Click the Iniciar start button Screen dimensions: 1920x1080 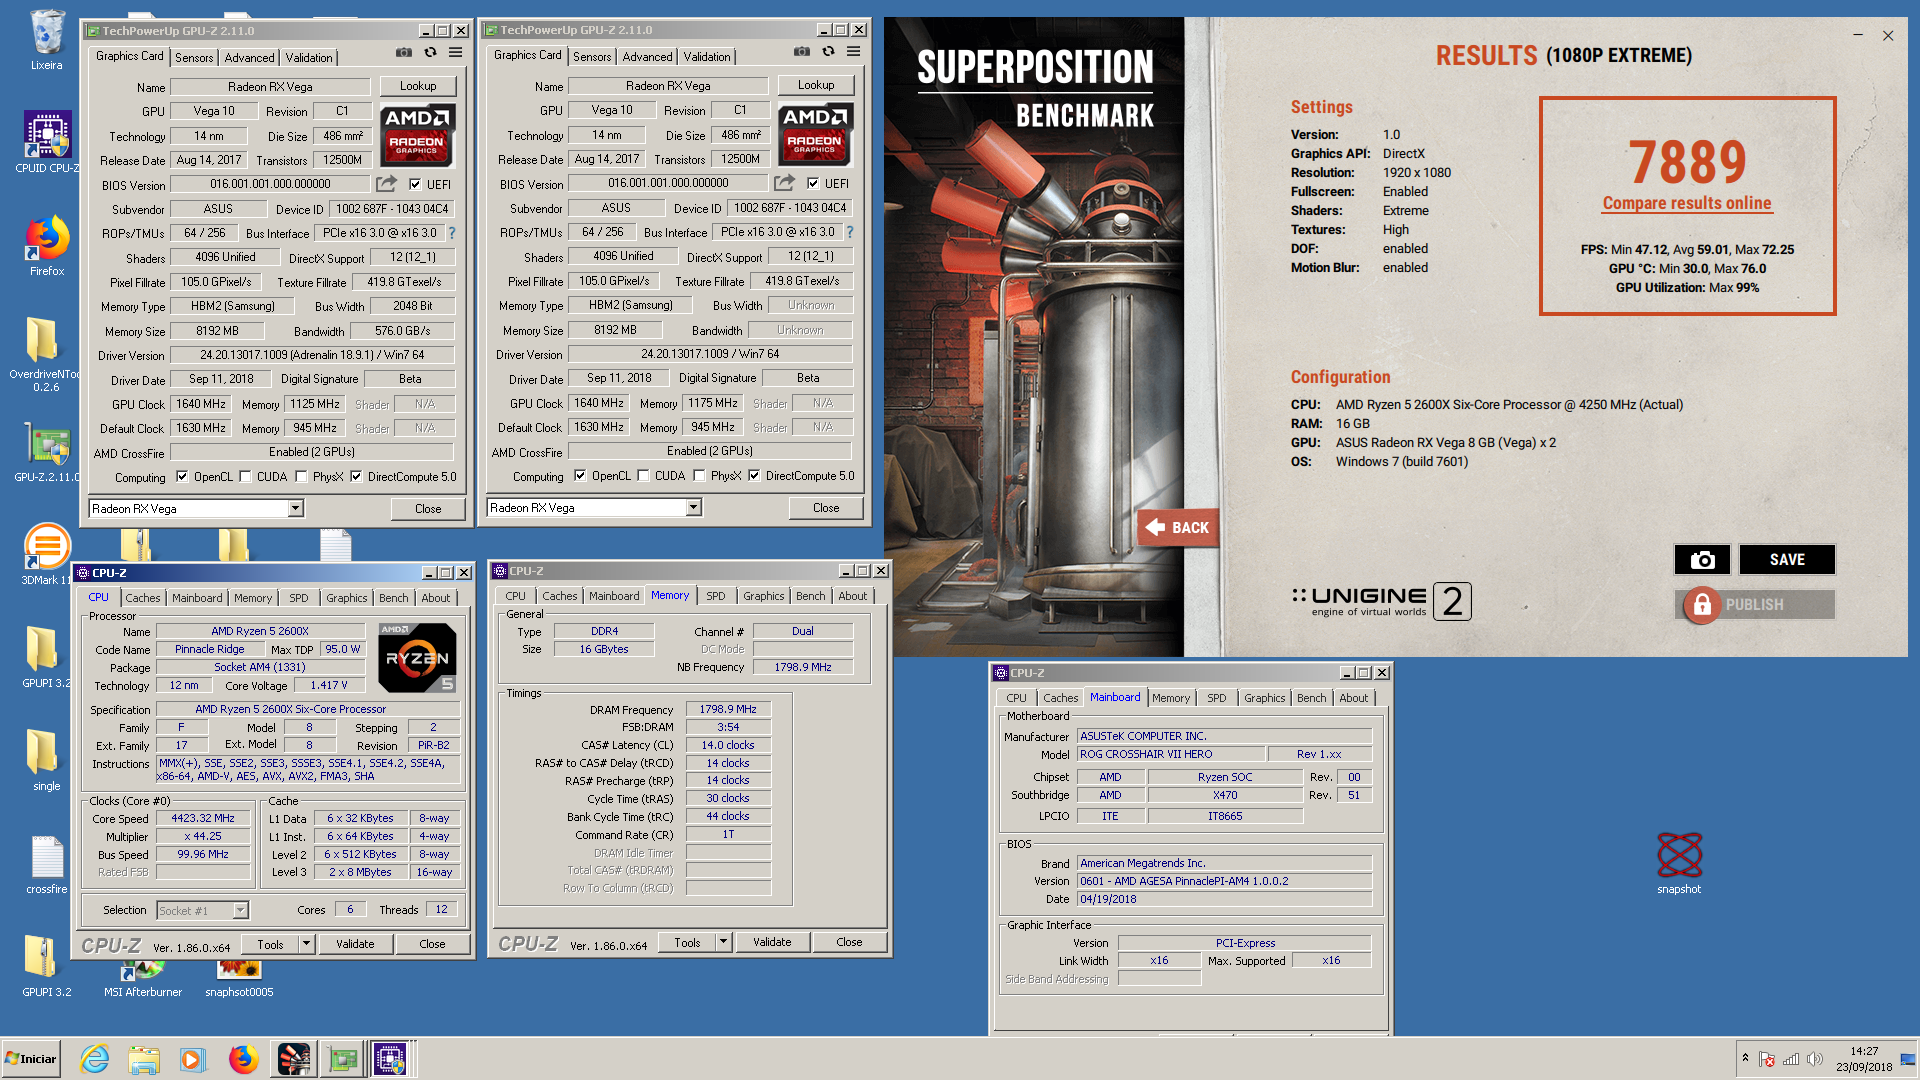coord(32,1059)
